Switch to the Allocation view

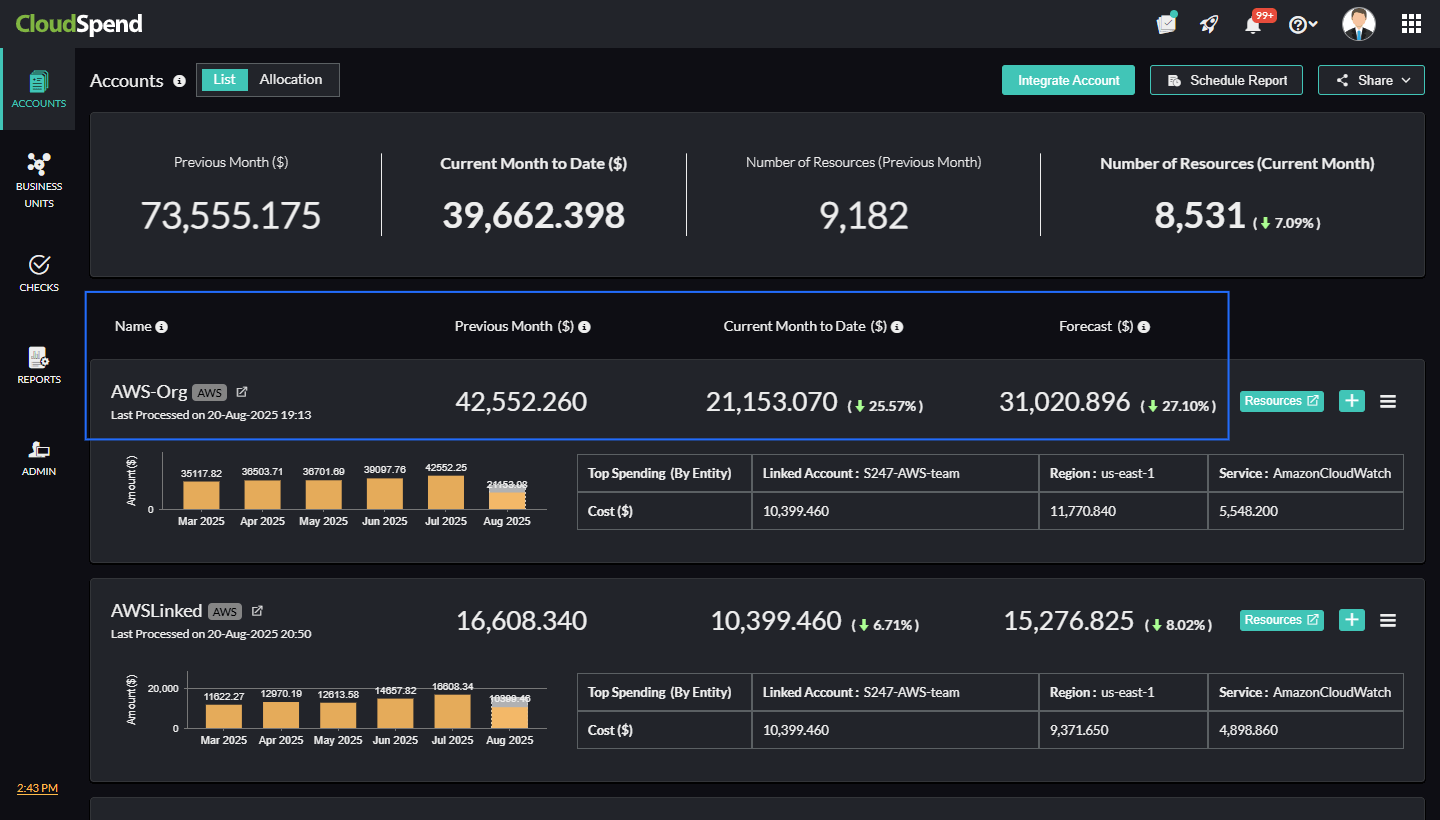[291, 80]
